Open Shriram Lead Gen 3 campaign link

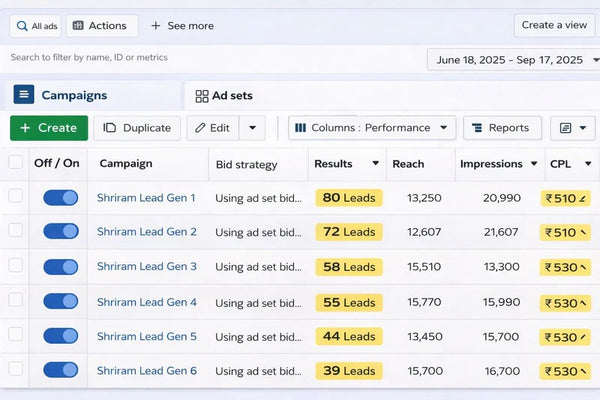tap(147, 266)
